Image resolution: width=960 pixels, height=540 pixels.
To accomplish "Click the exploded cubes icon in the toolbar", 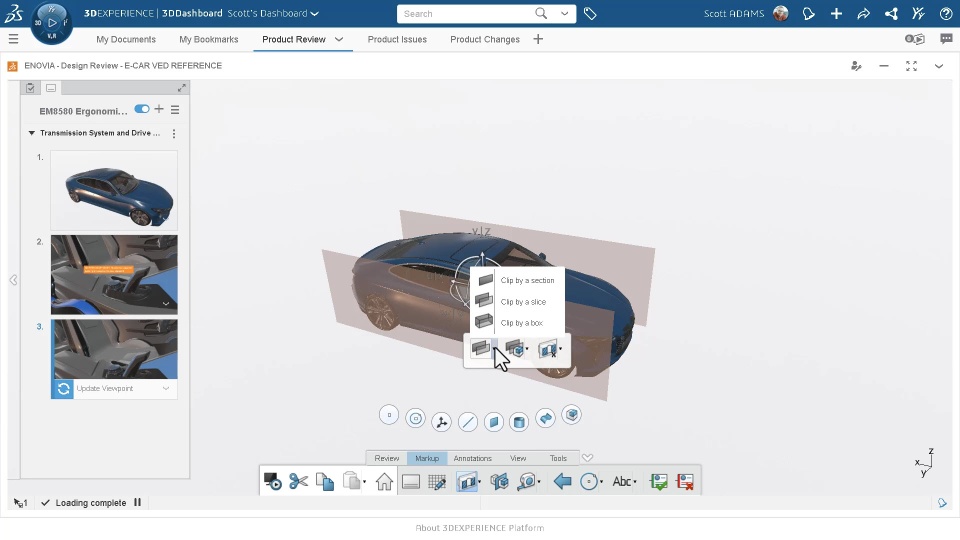I will click(x=500, y=482).
